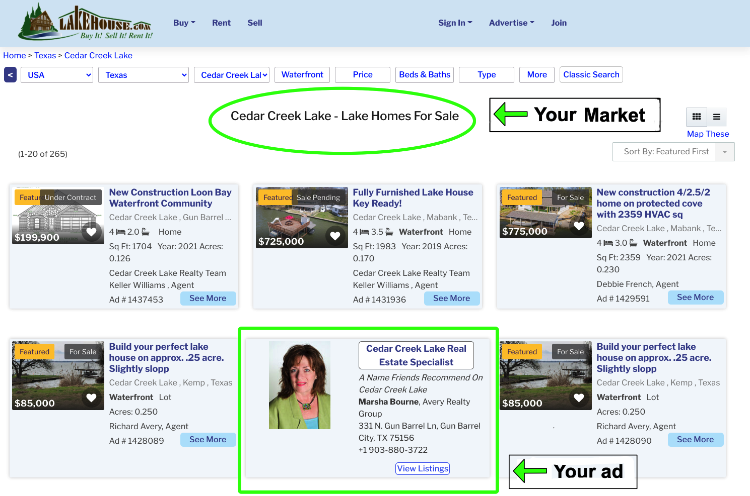Screen dimensions: 750x496
Task: Open the Sell page
Action: pos(255,22)
